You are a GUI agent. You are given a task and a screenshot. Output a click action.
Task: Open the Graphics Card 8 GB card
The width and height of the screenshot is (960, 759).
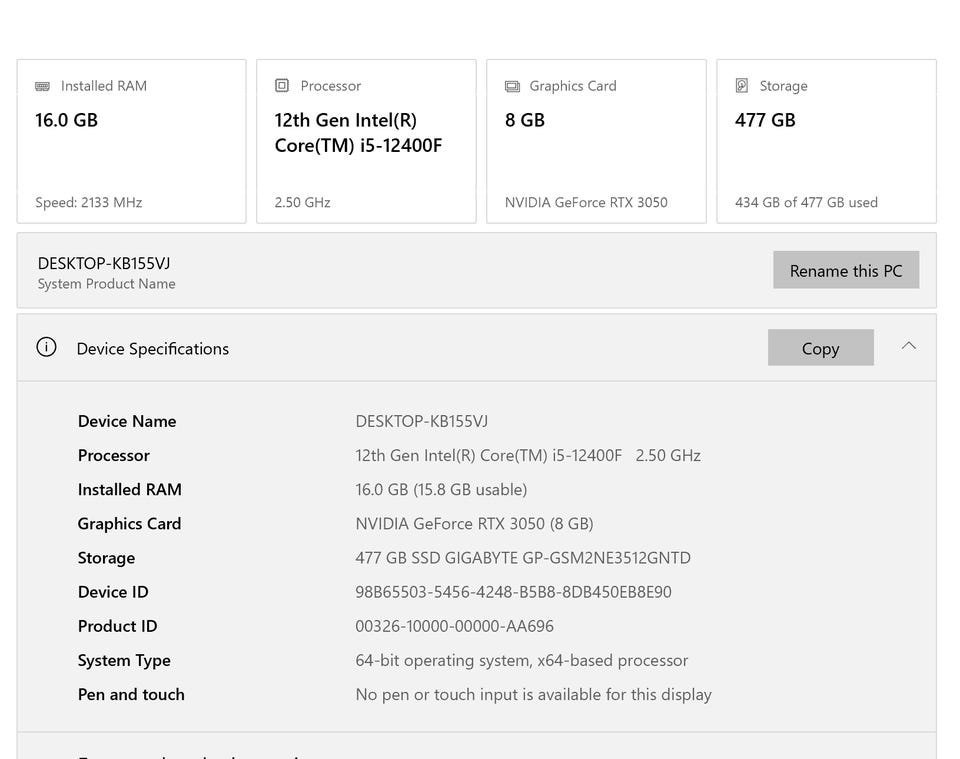596,141
